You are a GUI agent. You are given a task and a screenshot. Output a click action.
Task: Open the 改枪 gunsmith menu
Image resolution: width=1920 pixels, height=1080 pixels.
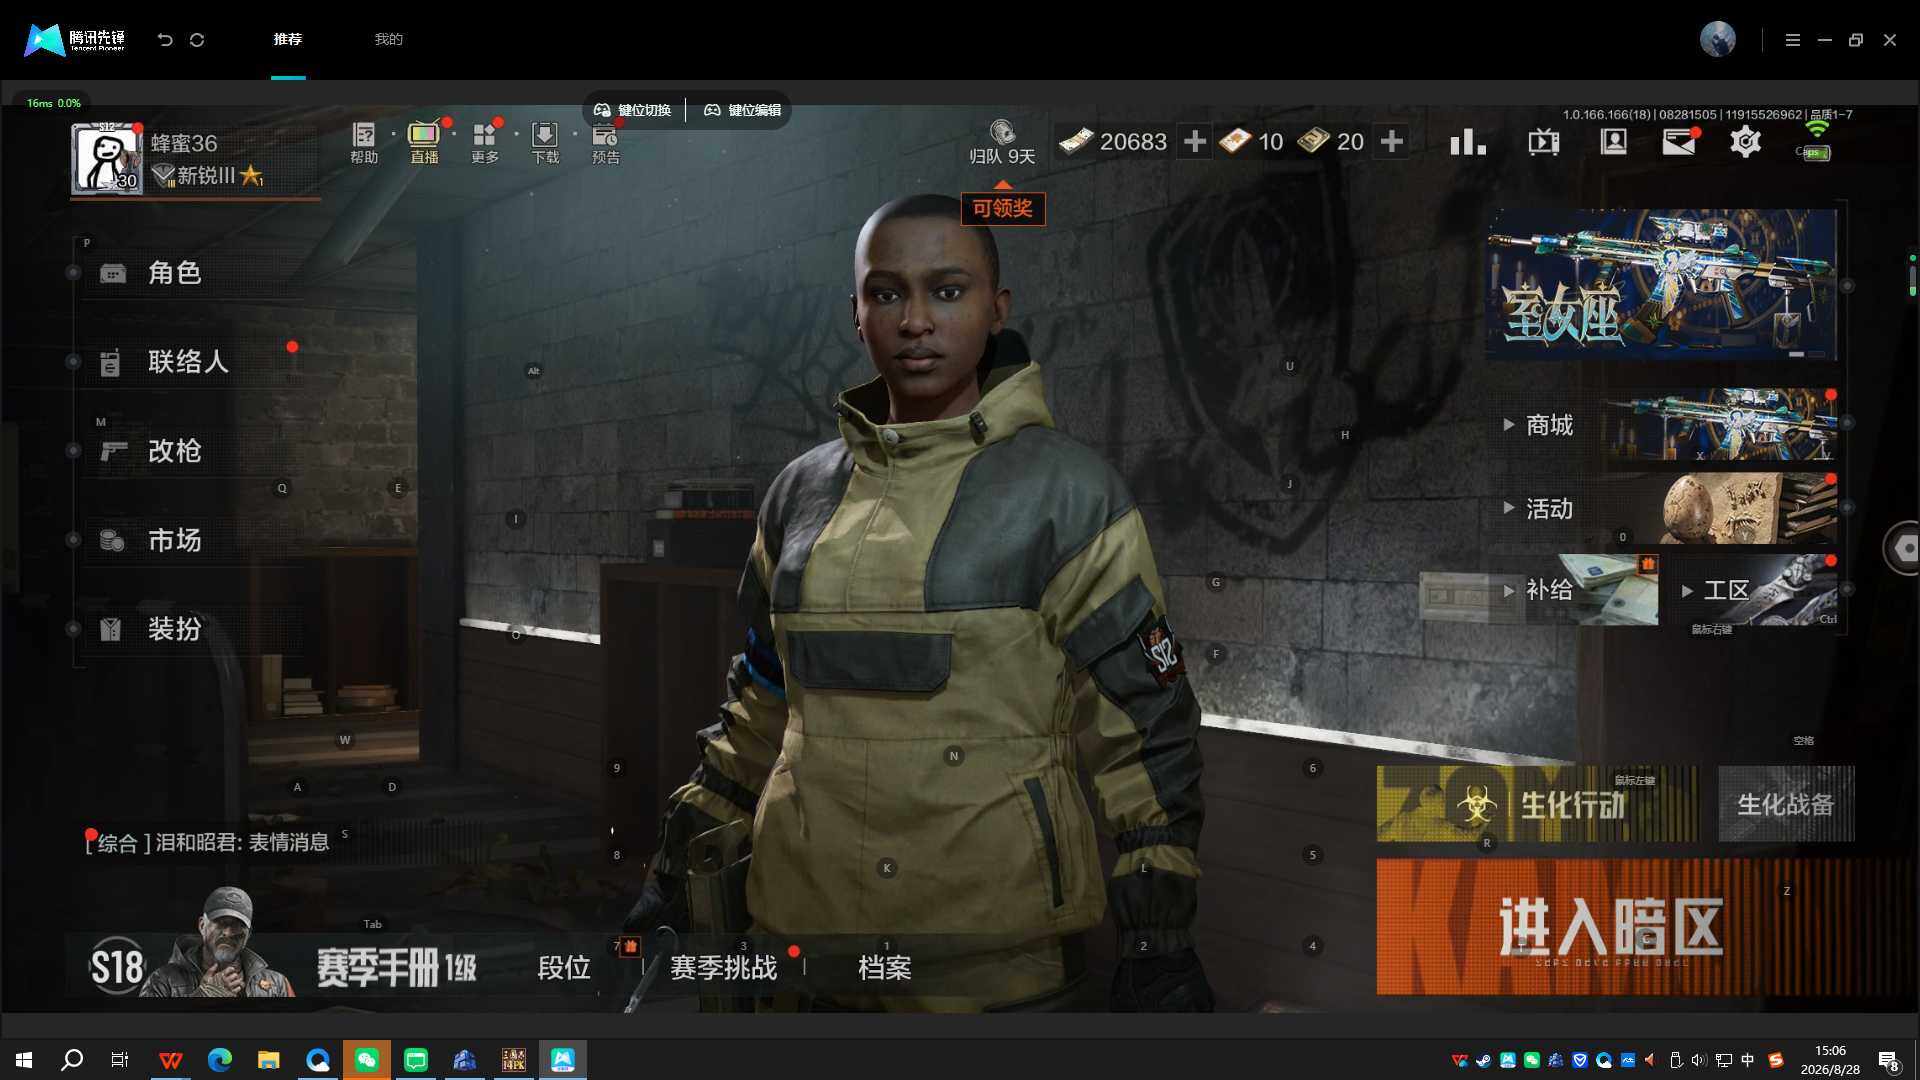point(175,451)
